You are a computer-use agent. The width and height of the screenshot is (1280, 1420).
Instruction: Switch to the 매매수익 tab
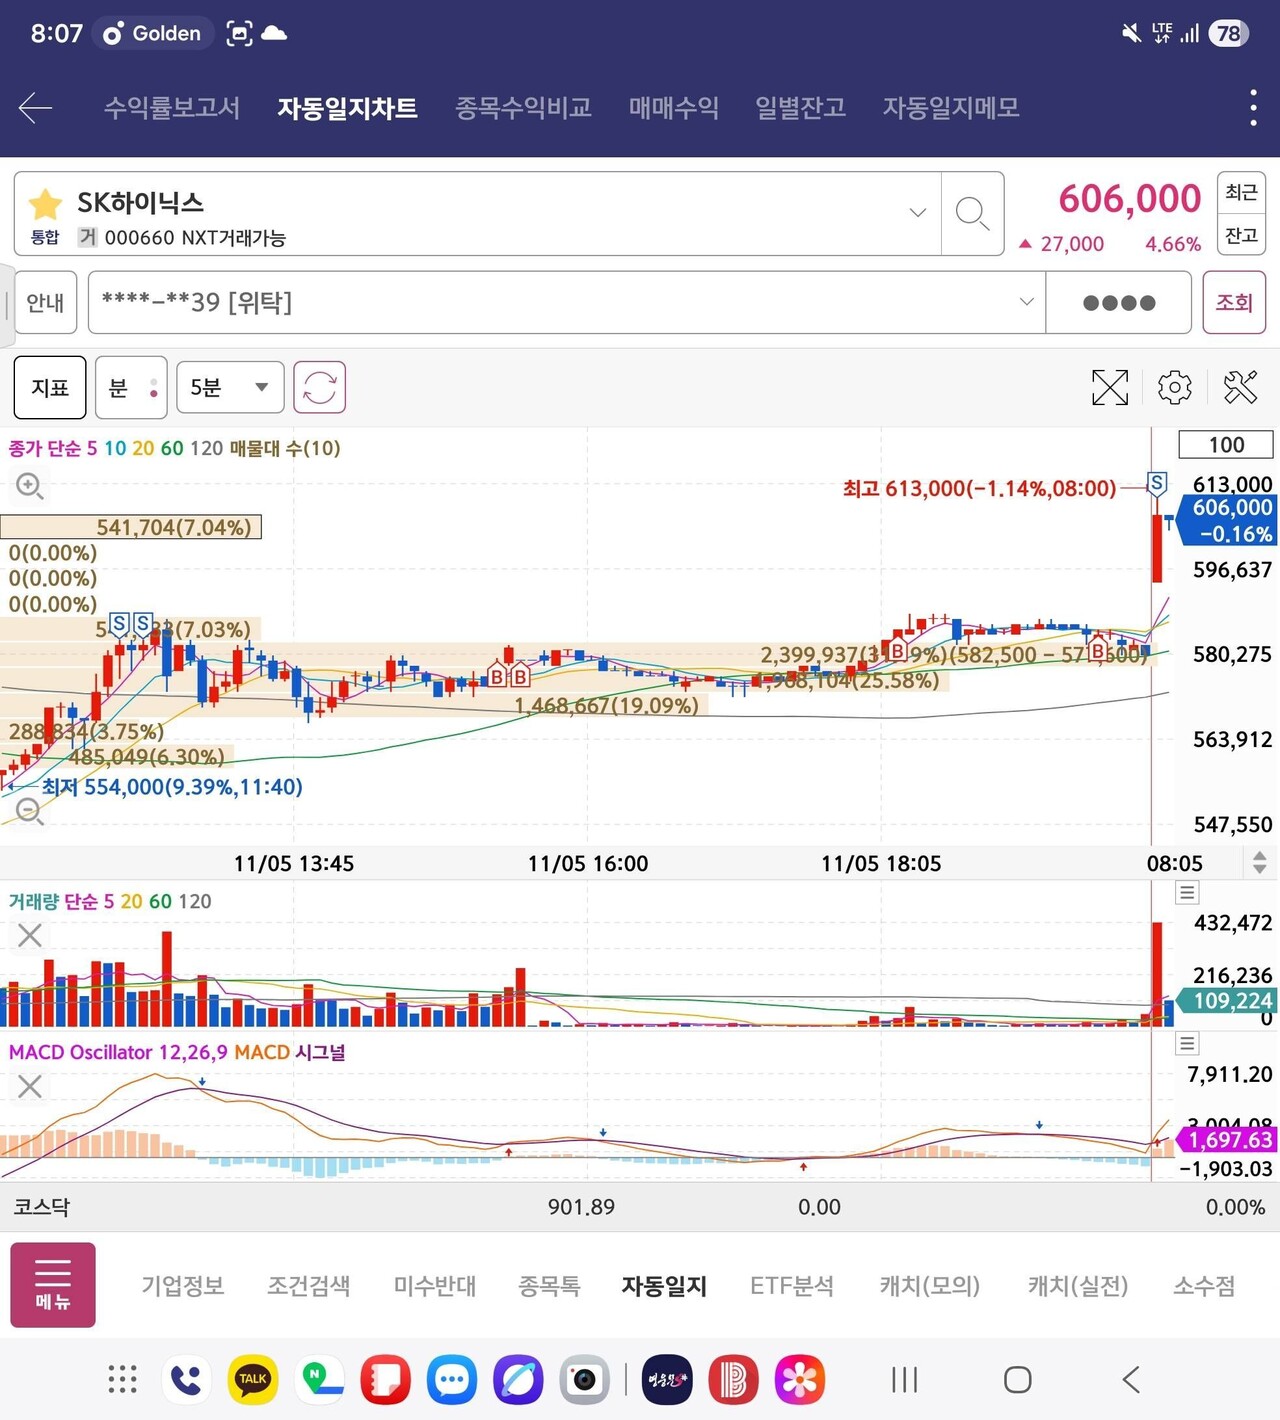point(673,108)
